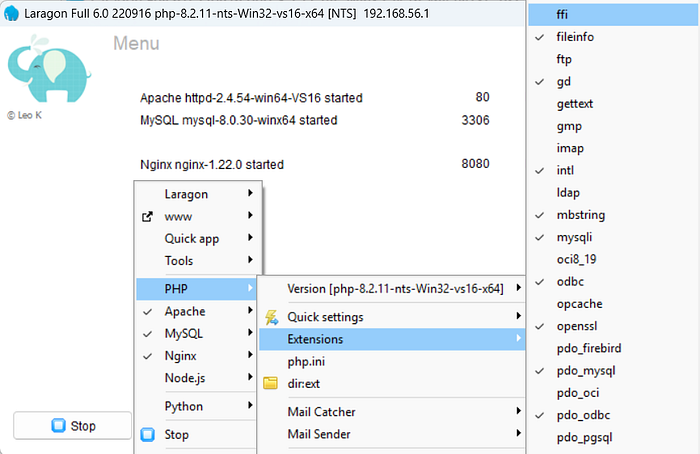Click the © Leo K credit text

[x=25, y=115]
